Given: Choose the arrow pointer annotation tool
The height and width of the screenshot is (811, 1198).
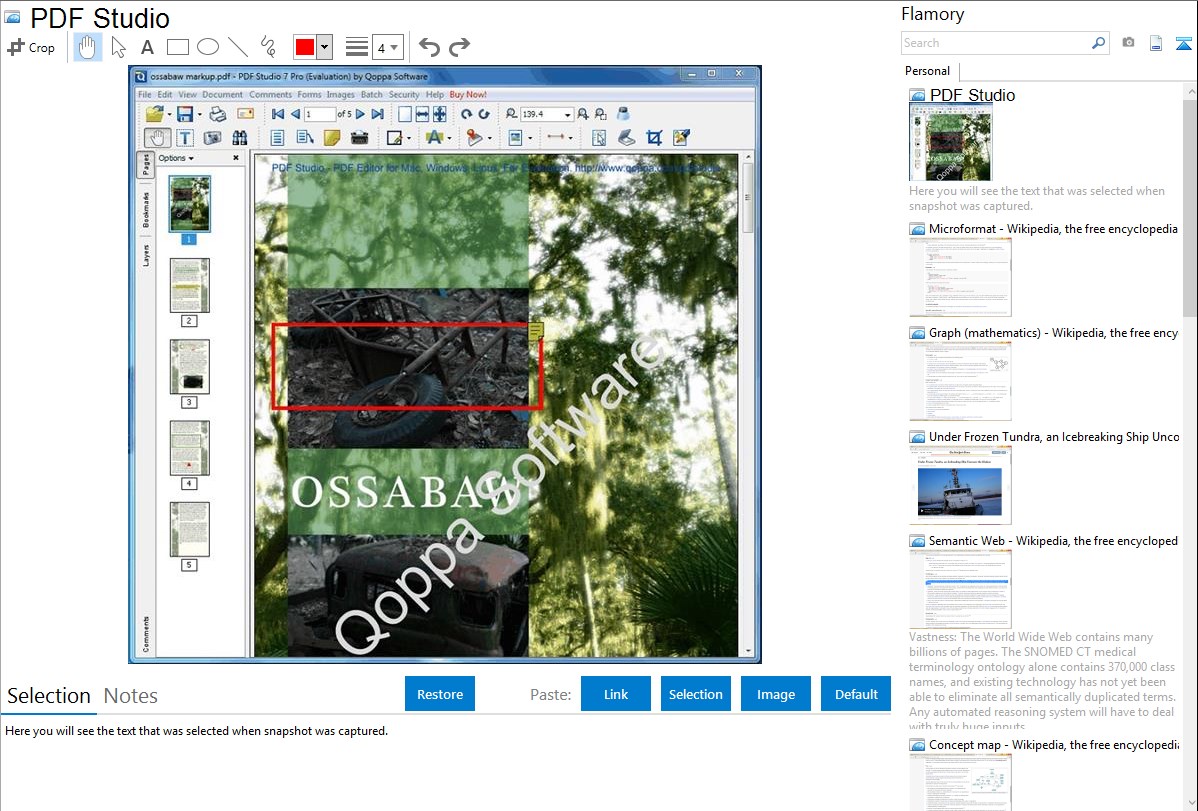Looking at the screenshot, I should [118, 47].
